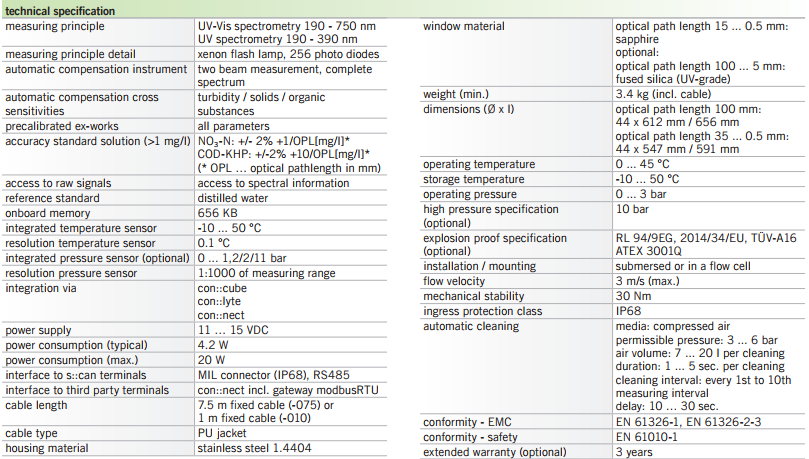Select the 'integration via' label
809x459 pixels.
tap(41, 288)
